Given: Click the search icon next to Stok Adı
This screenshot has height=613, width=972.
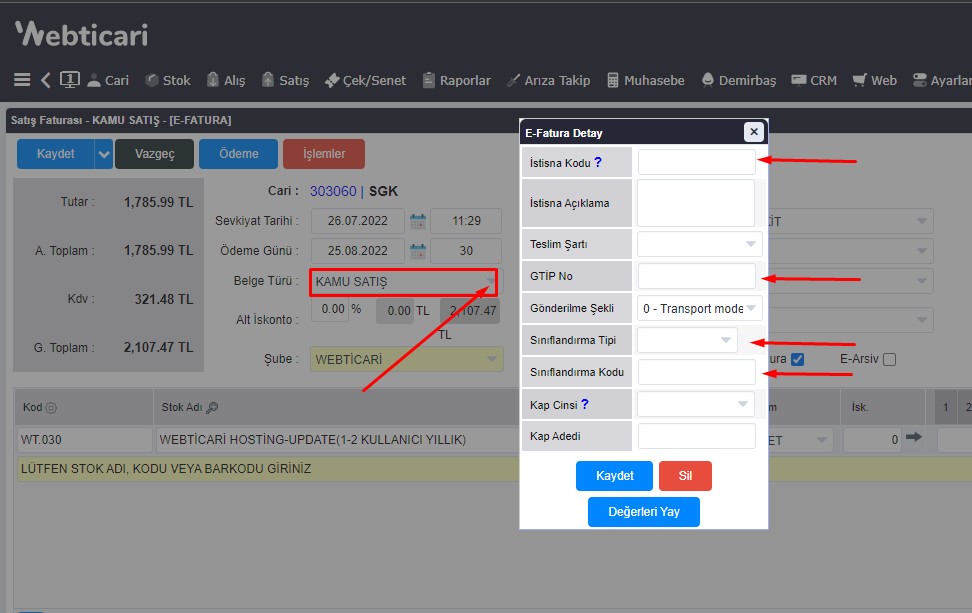Looking at the screenshot, I should coord(212,408).
